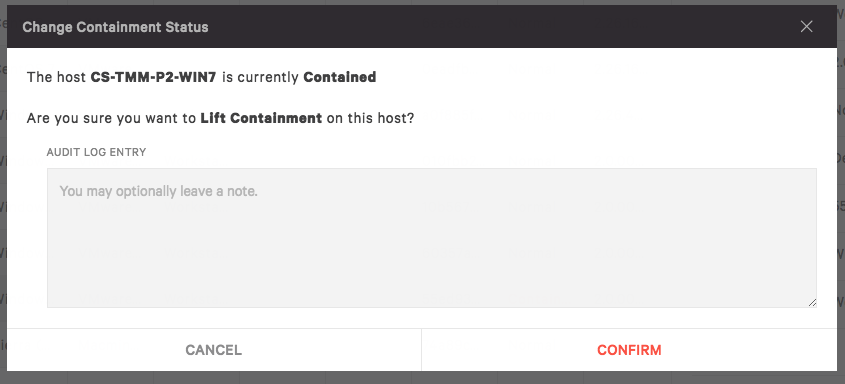Image resolution: width=845 pixels, height=384 pixels.
Task: Select the gray CANCEL label
Action: tap(214, 350)
